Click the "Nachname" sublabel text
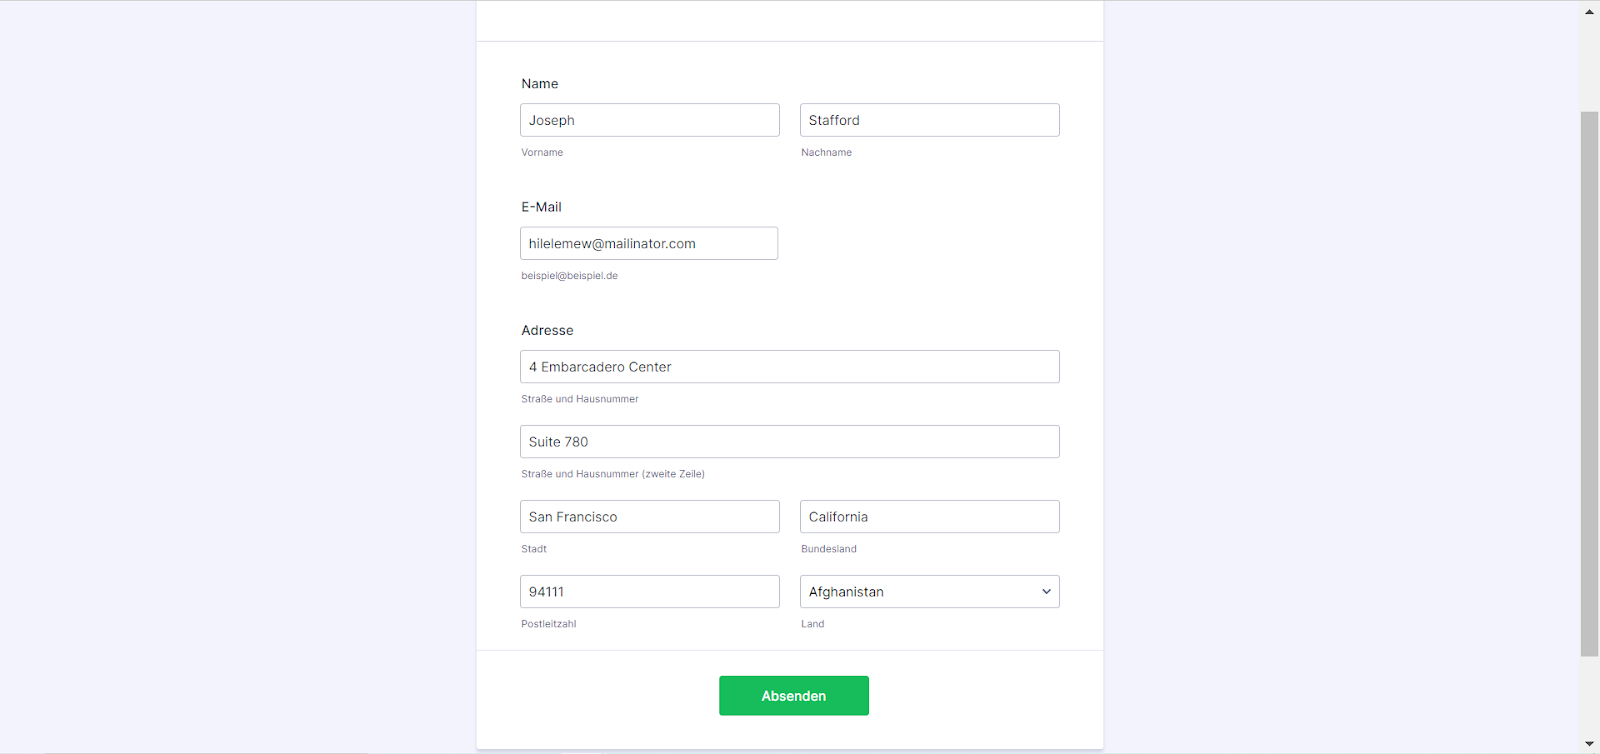This screenshot has height=754, width=1600. (826, 153)
